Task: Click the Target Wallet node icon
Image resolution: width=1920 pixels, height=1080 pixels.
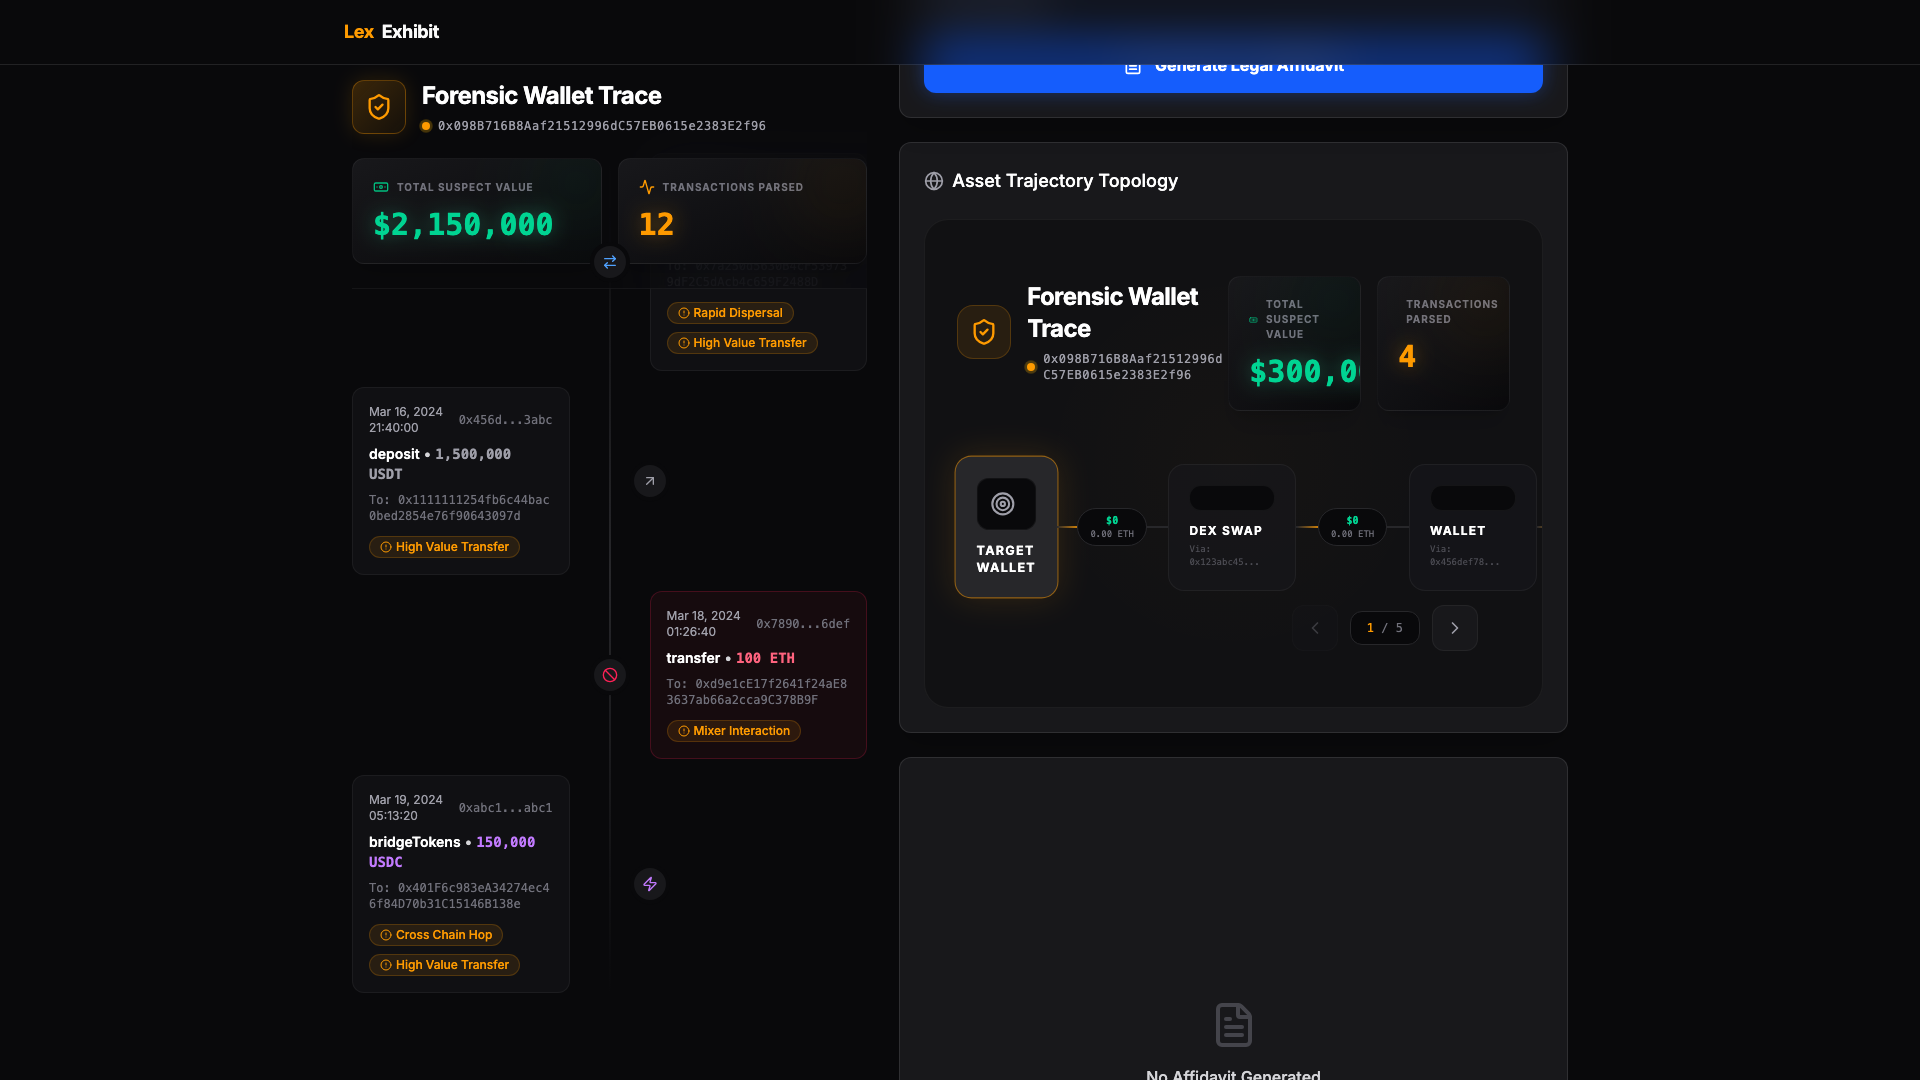Action: click(1003, 504)
